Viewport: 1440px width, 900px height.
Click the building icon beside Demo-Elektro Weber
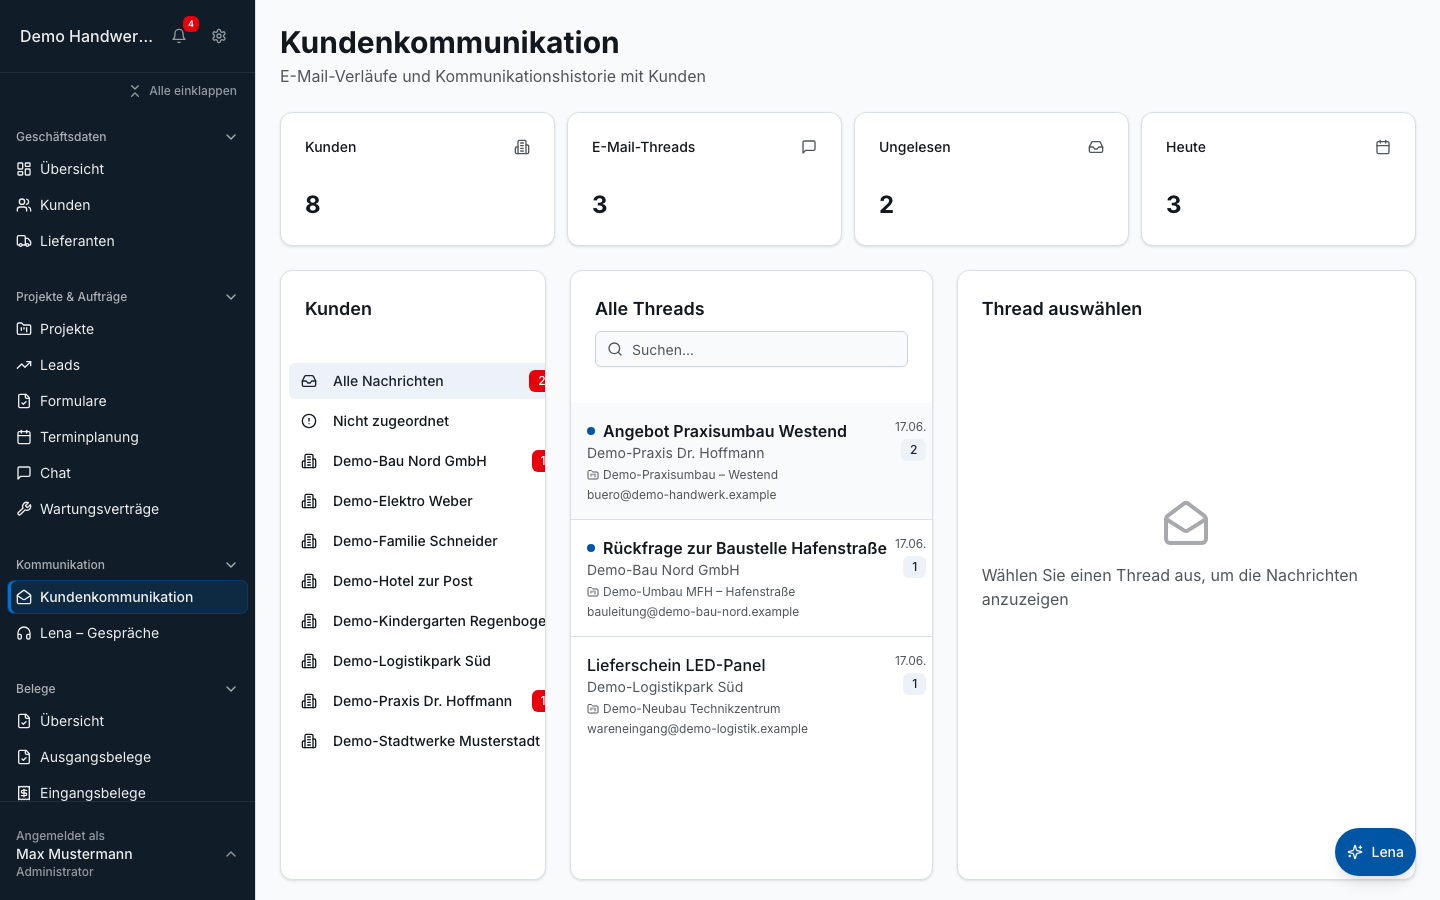pos(309,501)
